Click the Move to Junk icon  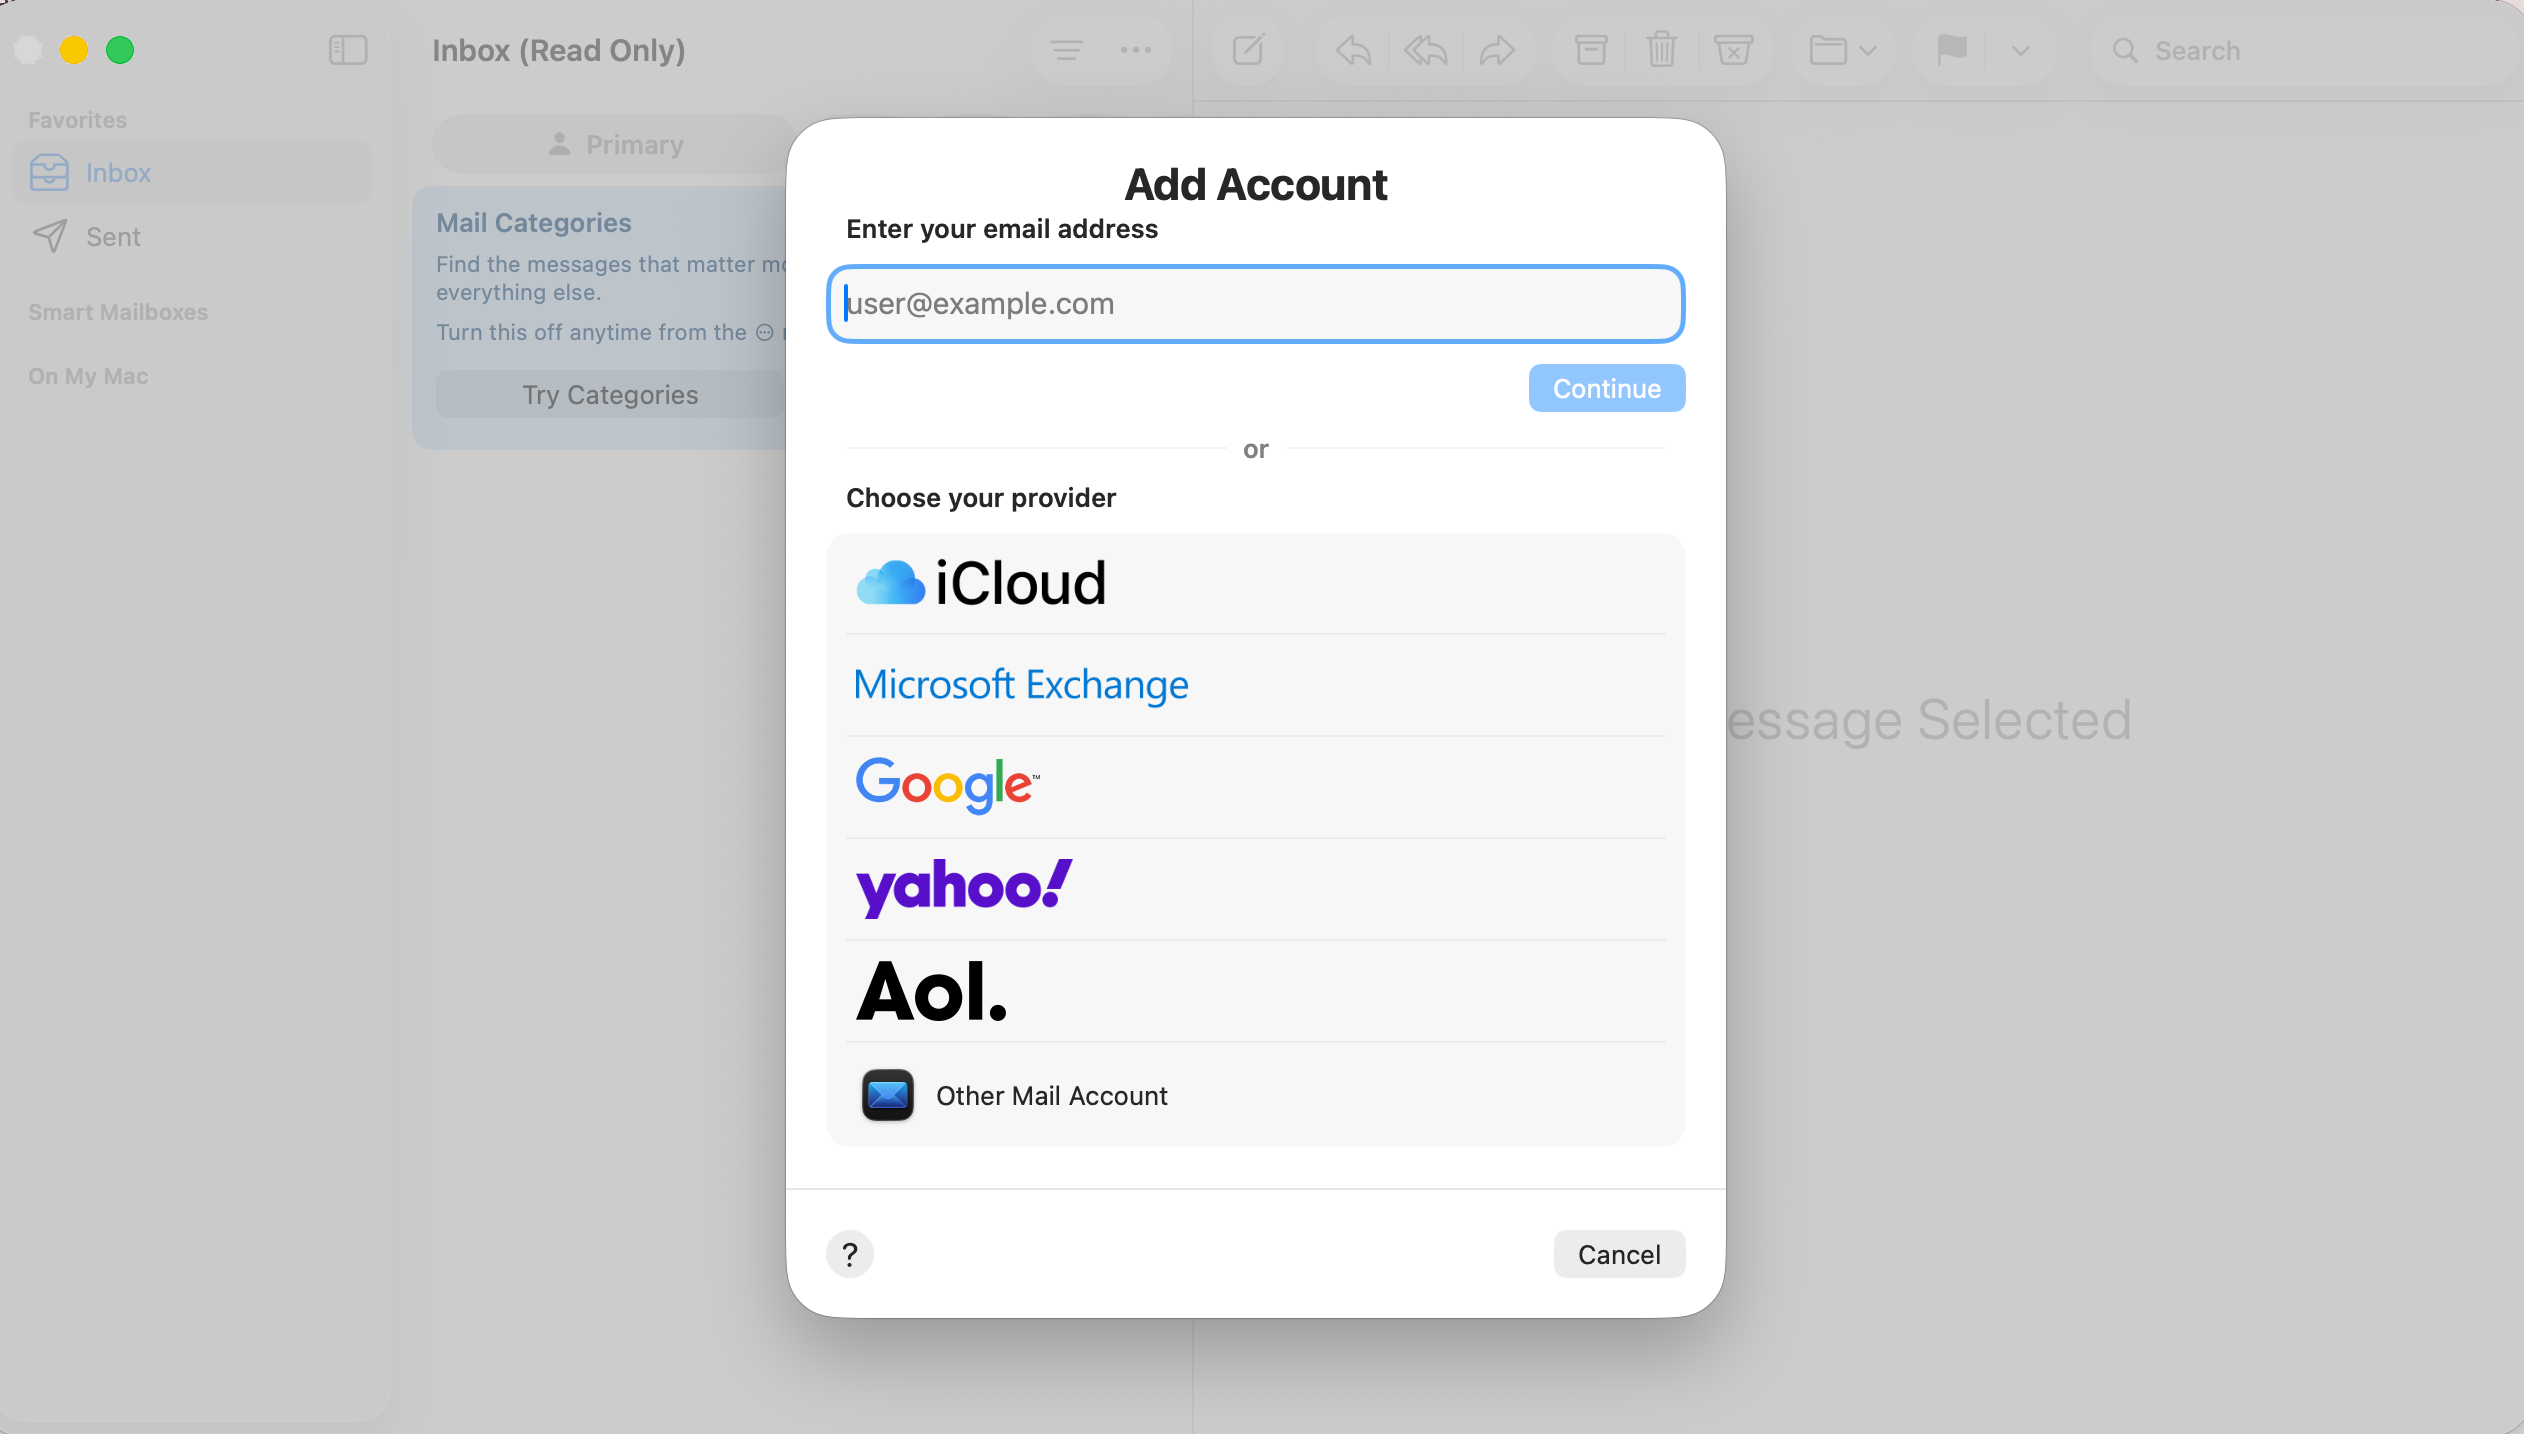point(1733,50)
